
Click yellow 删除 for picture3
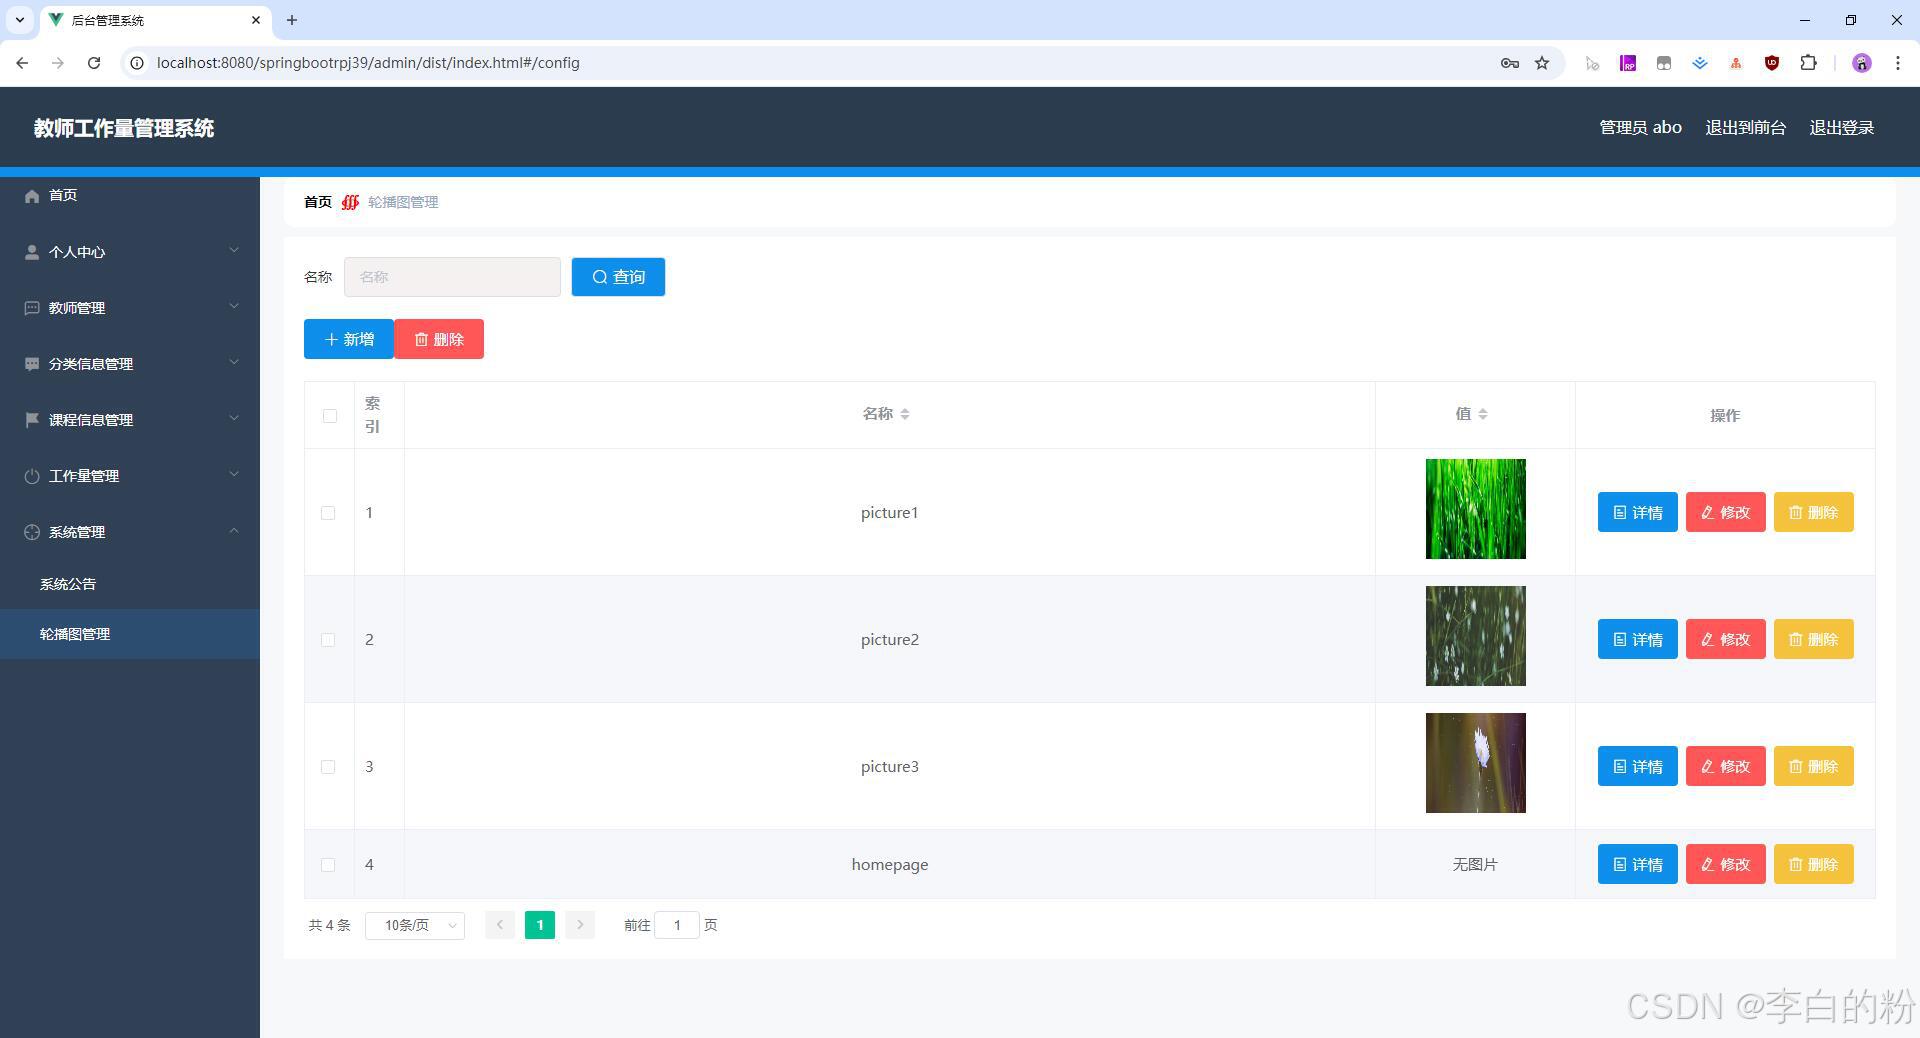pyautogui.click(x=1813, y=766)
